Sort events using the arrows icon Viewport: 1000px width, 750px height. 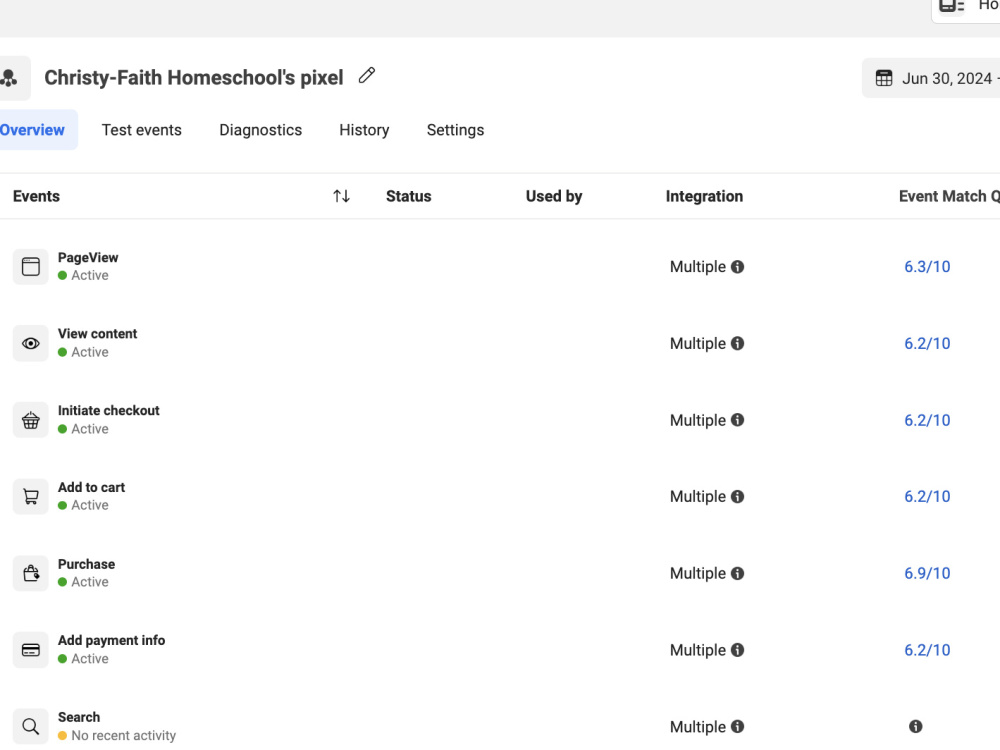click(x=341, y=196)
